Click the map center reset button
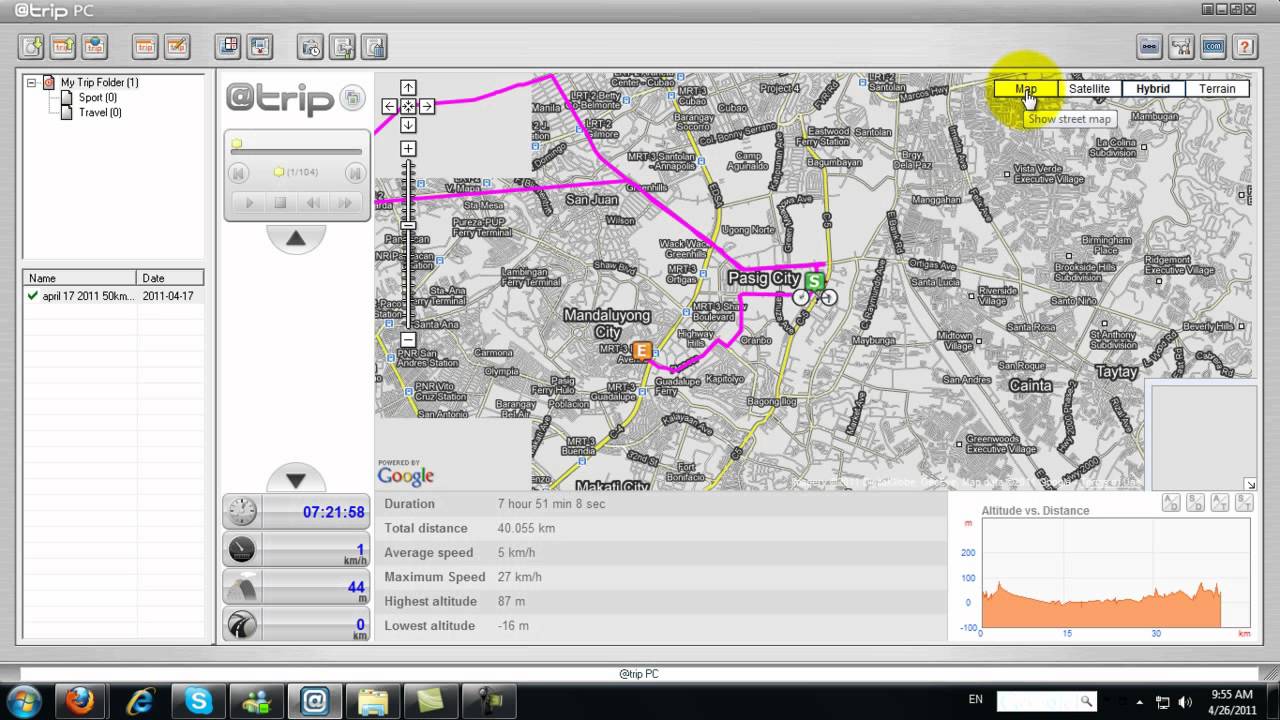 tap(408, 106)
